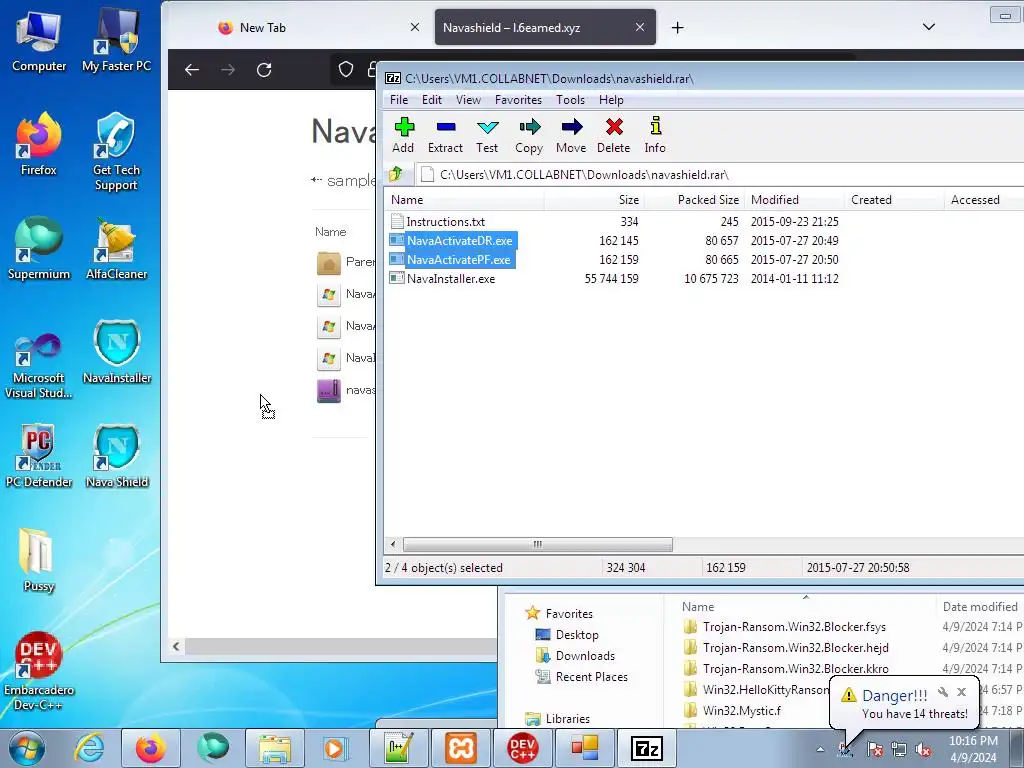Click the Firefox tracking protection shield icon

[x=345, y=69]
